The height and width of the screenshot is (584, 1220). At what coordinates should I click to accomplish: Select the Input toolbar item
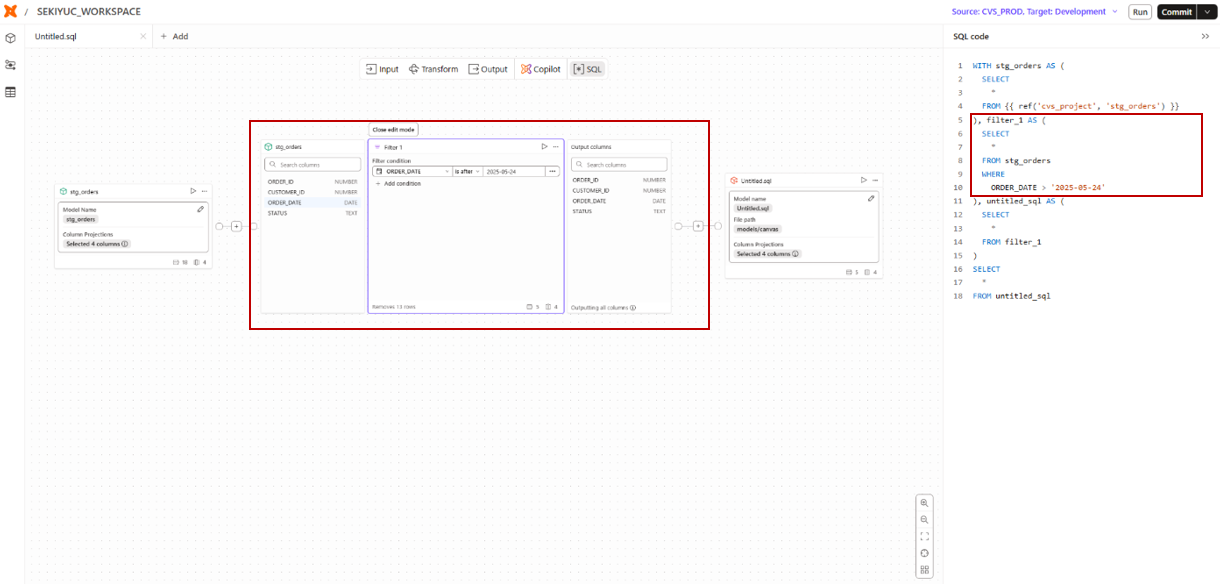click(x=382, y=69)
